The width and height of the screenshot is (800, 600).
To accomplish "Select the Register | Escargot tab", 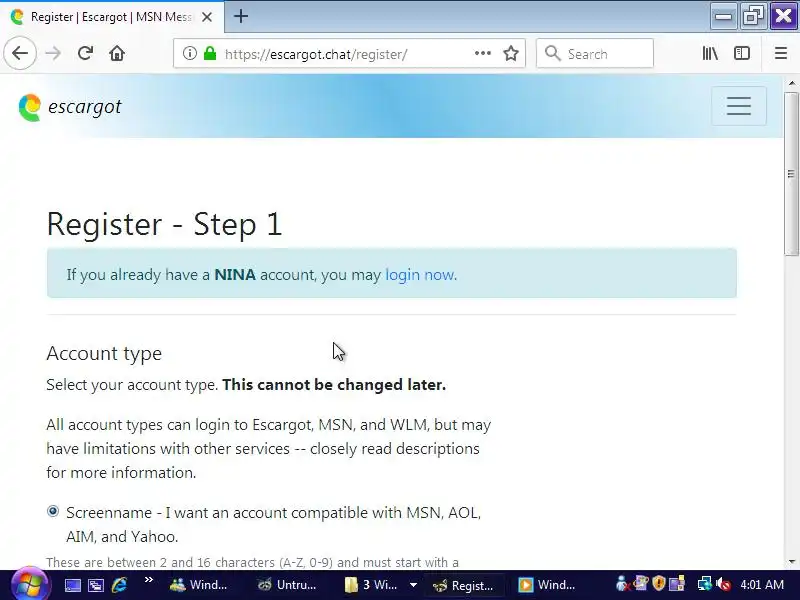I will (112, 17).
